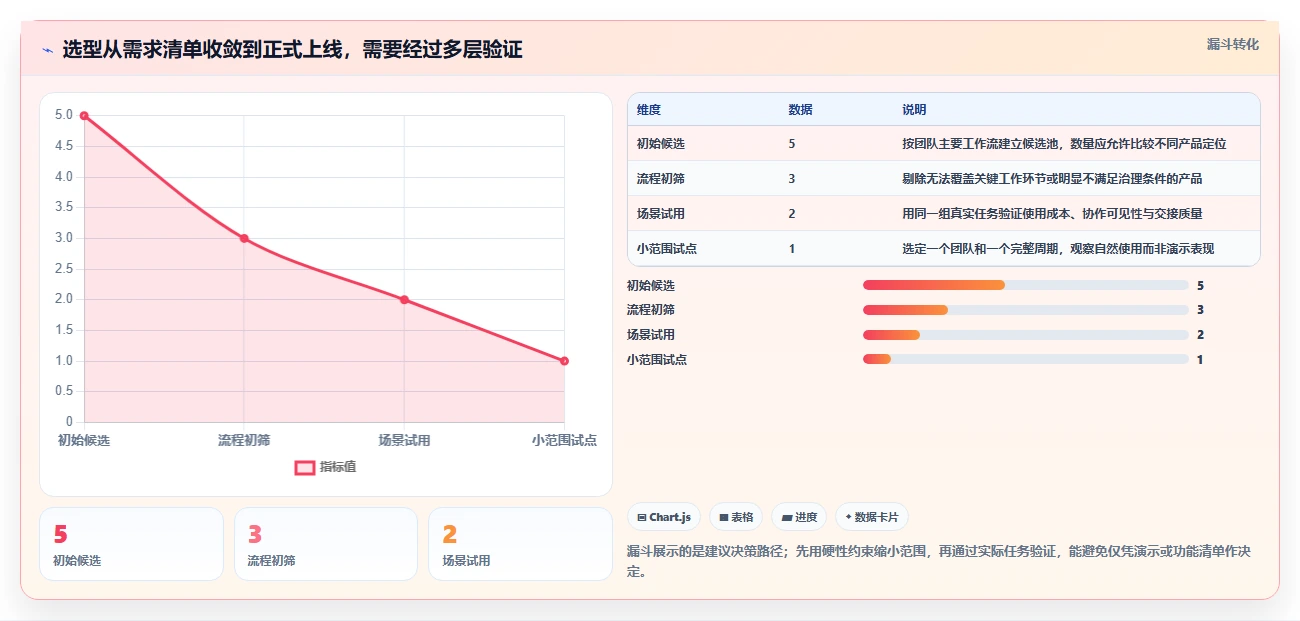Click the value 3 right of the 流程初筛 progress bar
The width and height of the screenshot is (1300, 621).
tap(1200, 310)
